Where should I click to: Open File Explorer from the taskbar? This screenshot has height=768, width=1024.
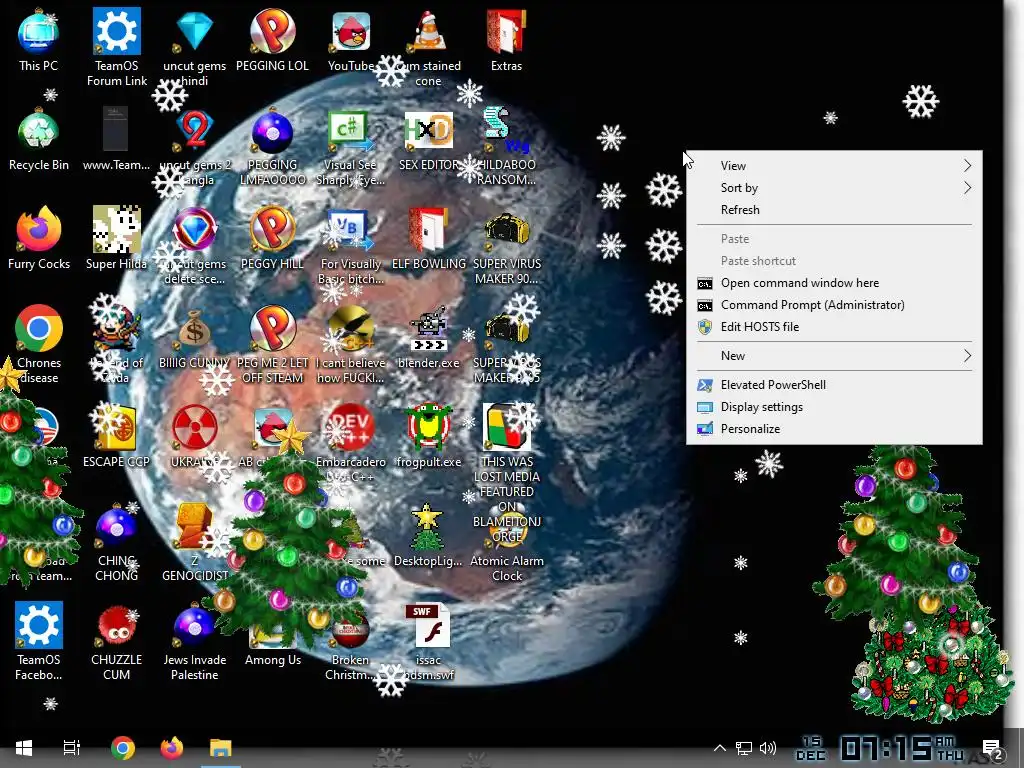click(221, 748)
